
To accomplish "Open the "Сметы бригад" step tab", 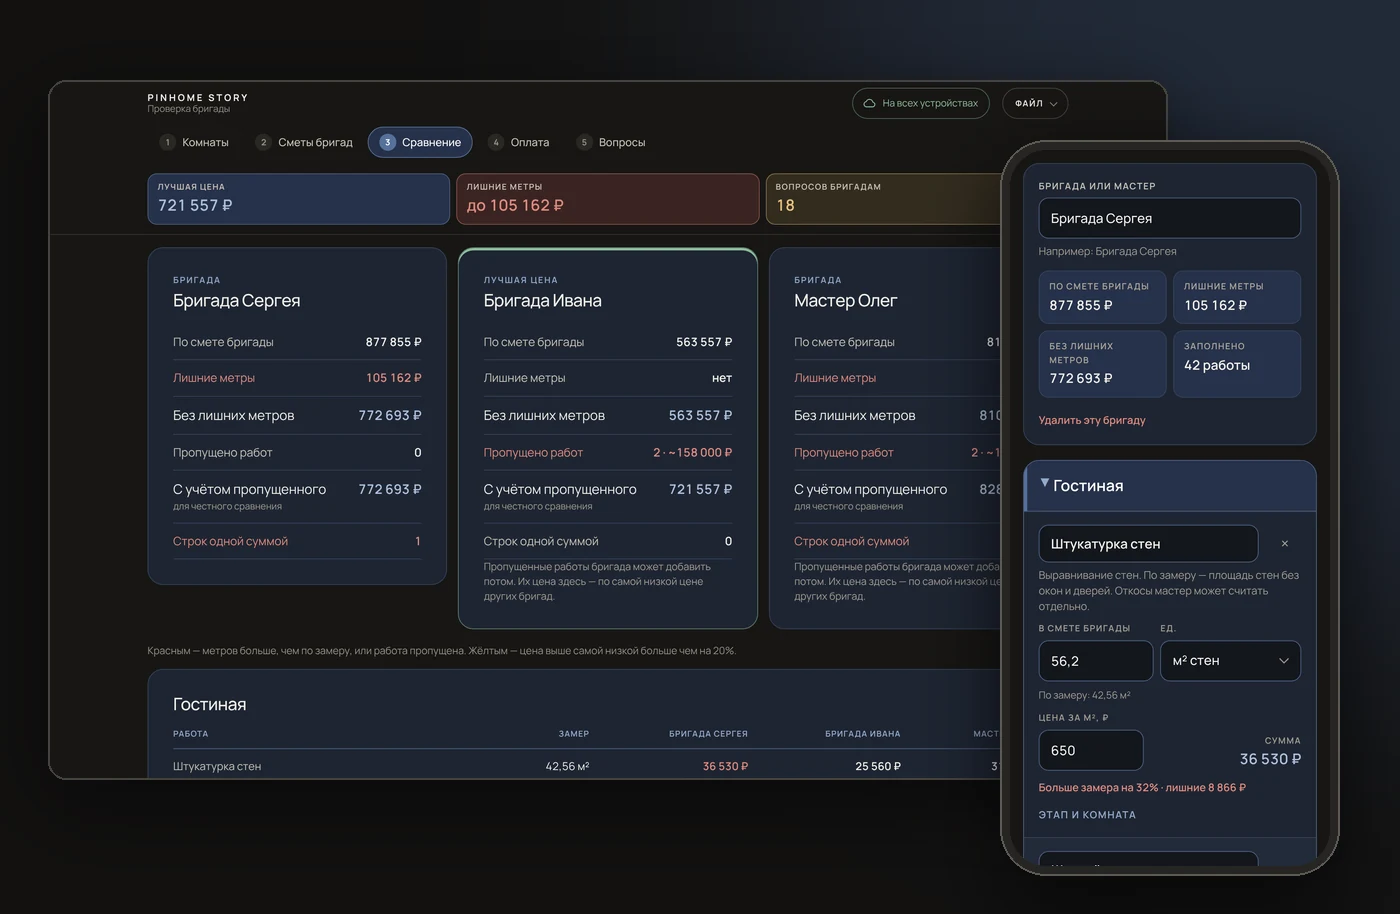I will pos(304,142).
